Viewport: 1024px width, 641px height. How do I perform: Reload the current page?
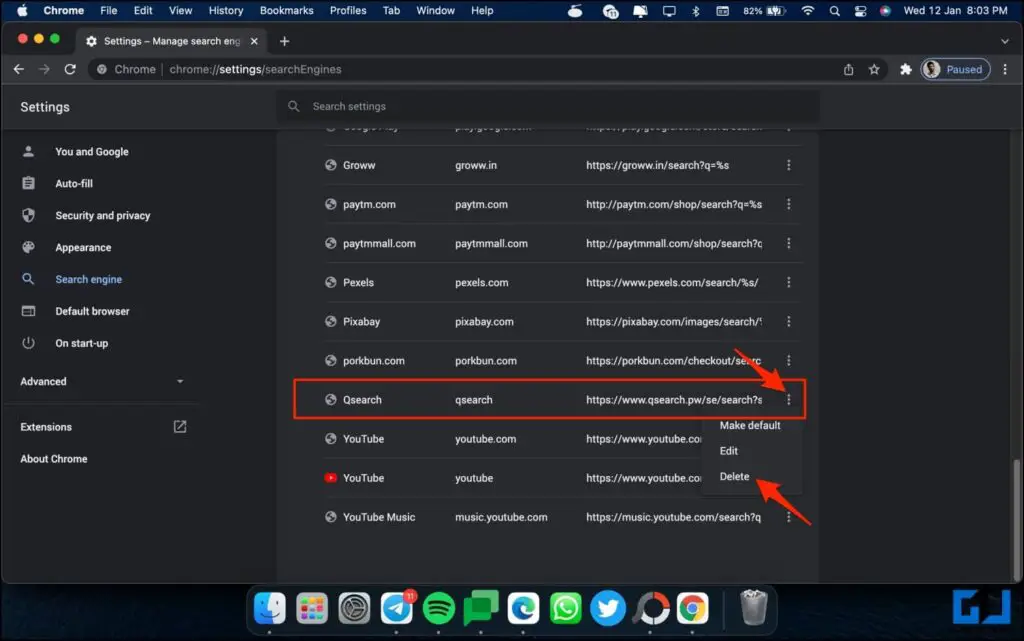(70, 69)
